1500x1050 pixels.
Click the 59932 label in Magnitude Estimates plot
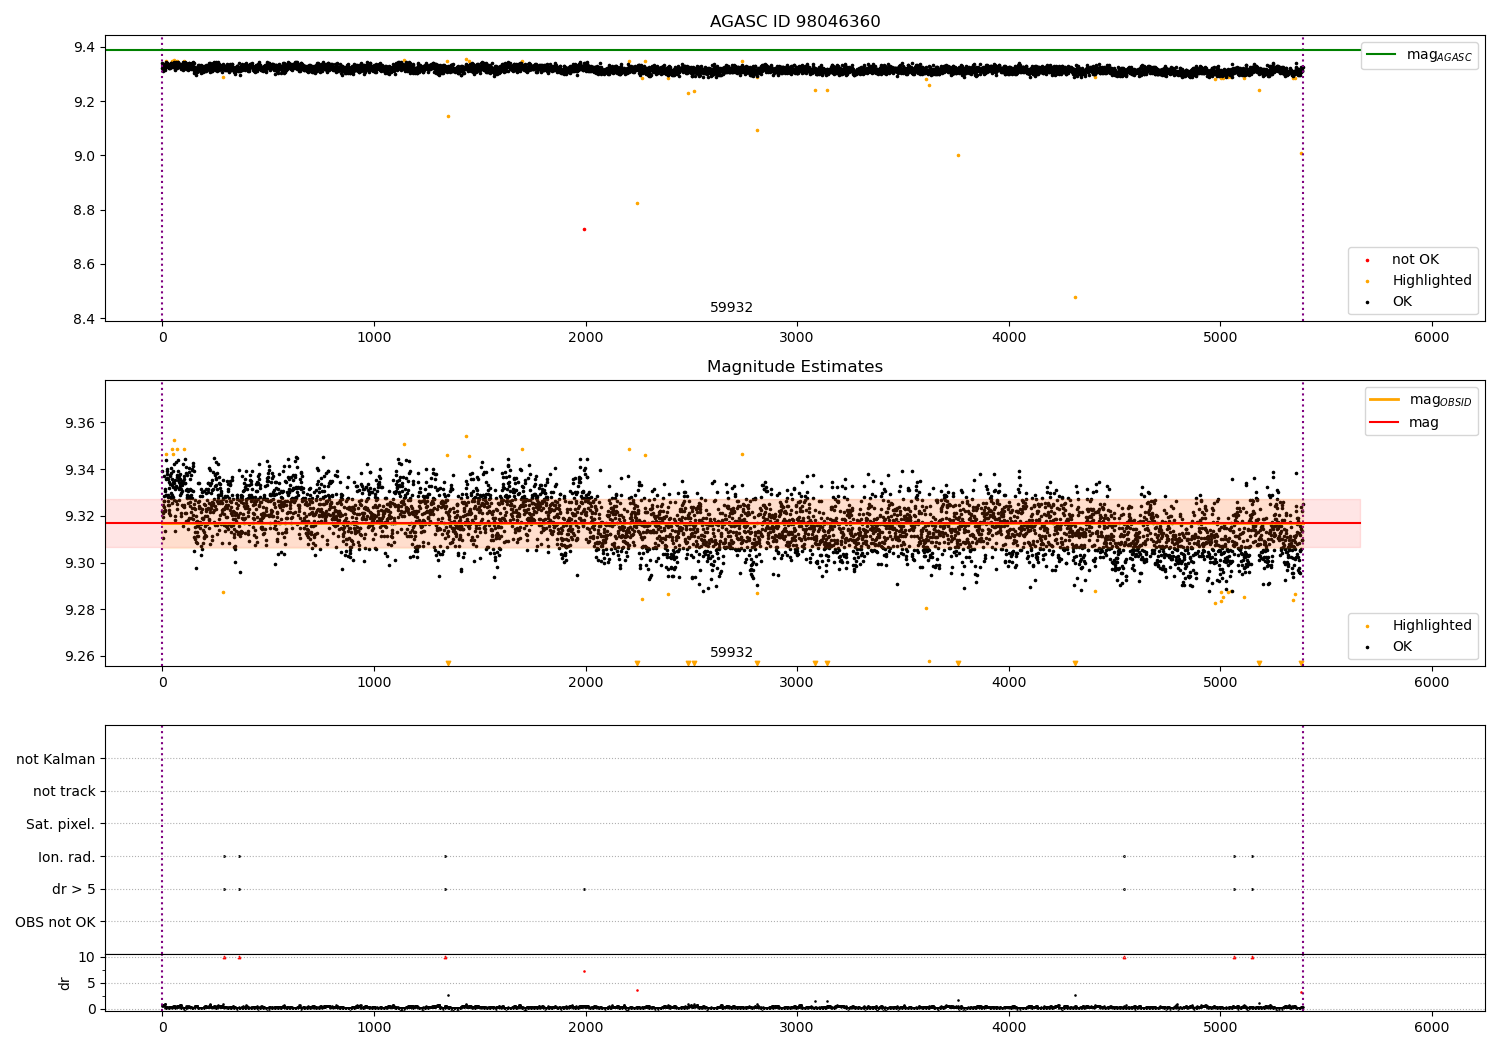(731, 653)
